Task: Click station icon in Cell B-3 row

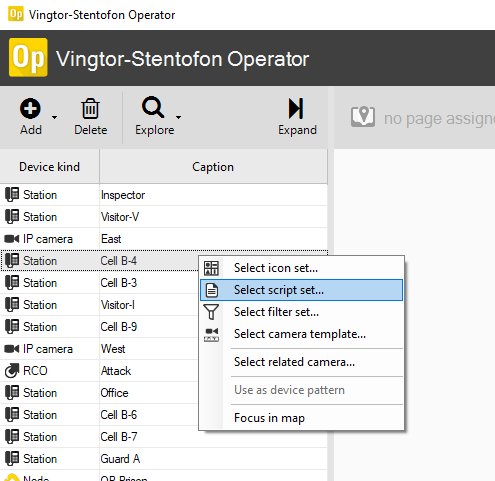Action: [12, 283]
